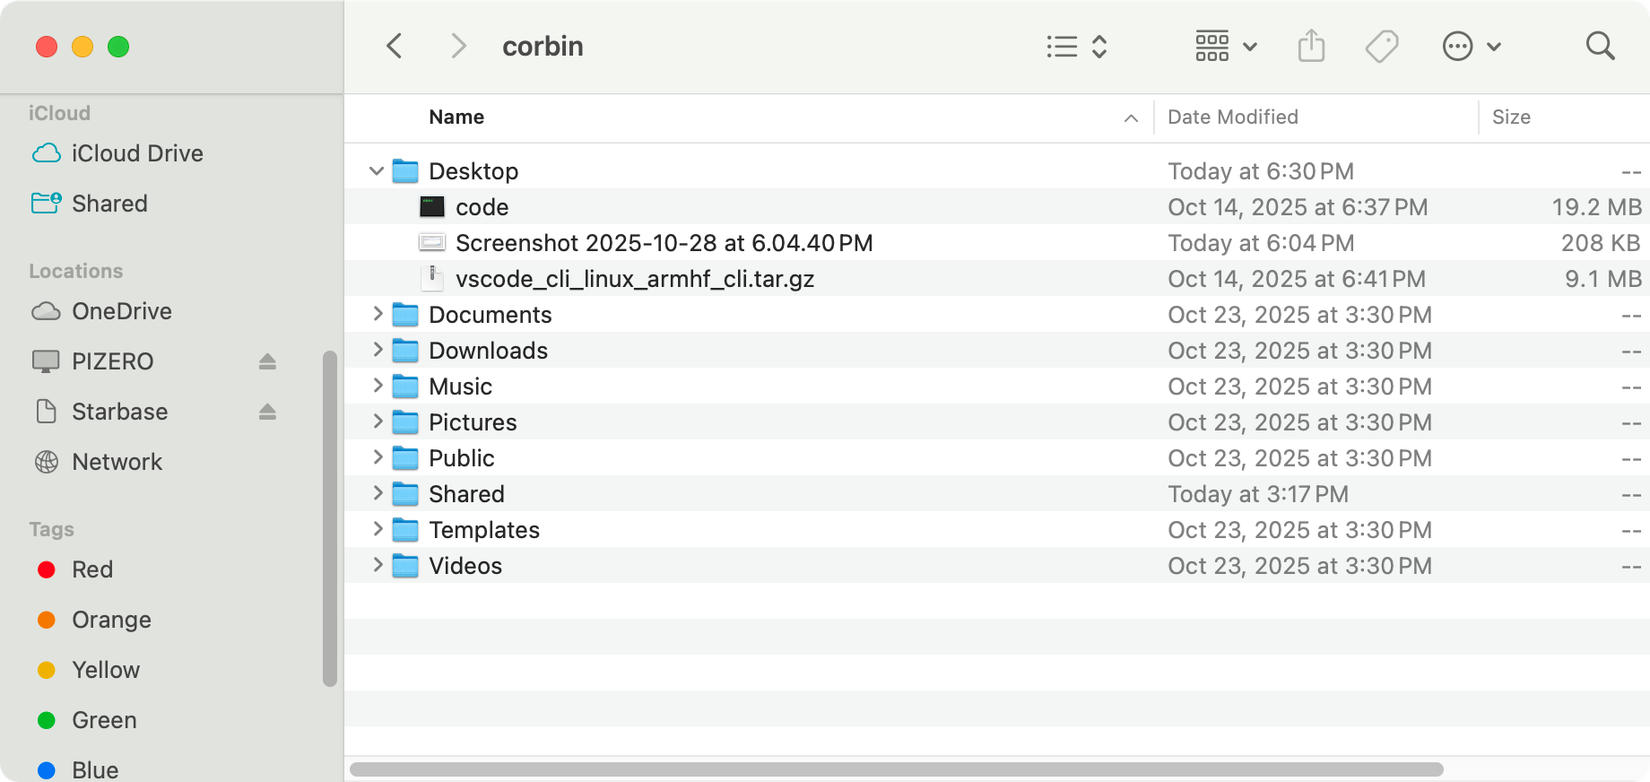Sort by the Name column header
1650x782 pixels.
(456, 117)
